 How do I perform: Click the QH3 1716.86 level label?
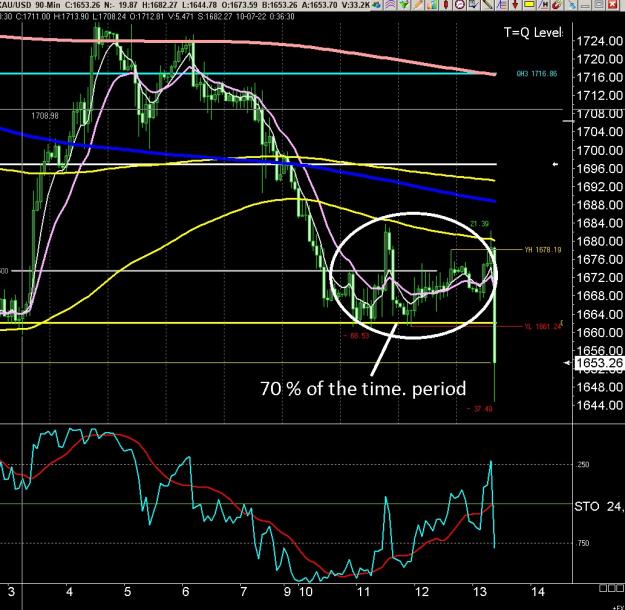[537, 74]
